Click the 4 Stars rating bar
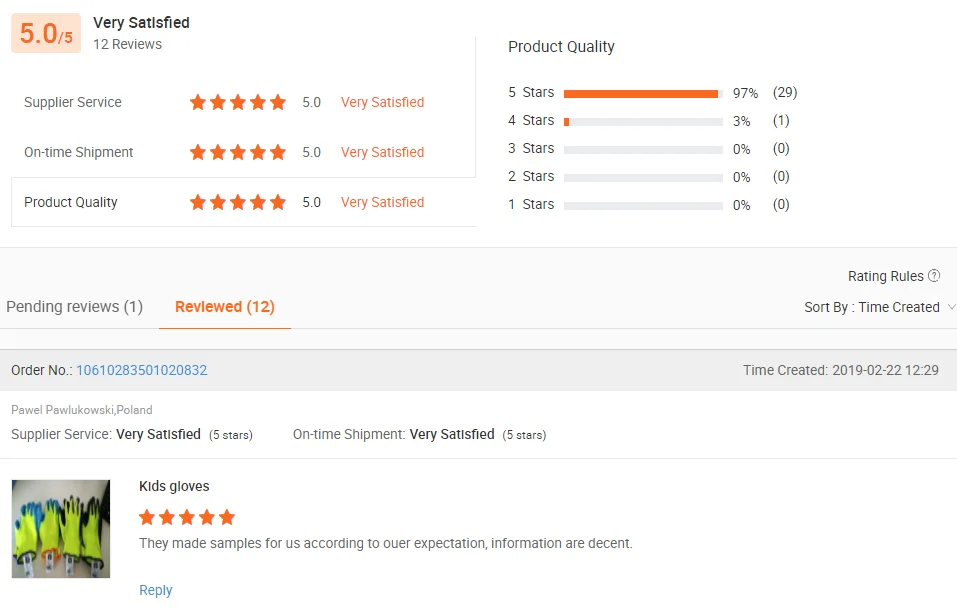This screenshot has width=957, height=610. (642, 121)
